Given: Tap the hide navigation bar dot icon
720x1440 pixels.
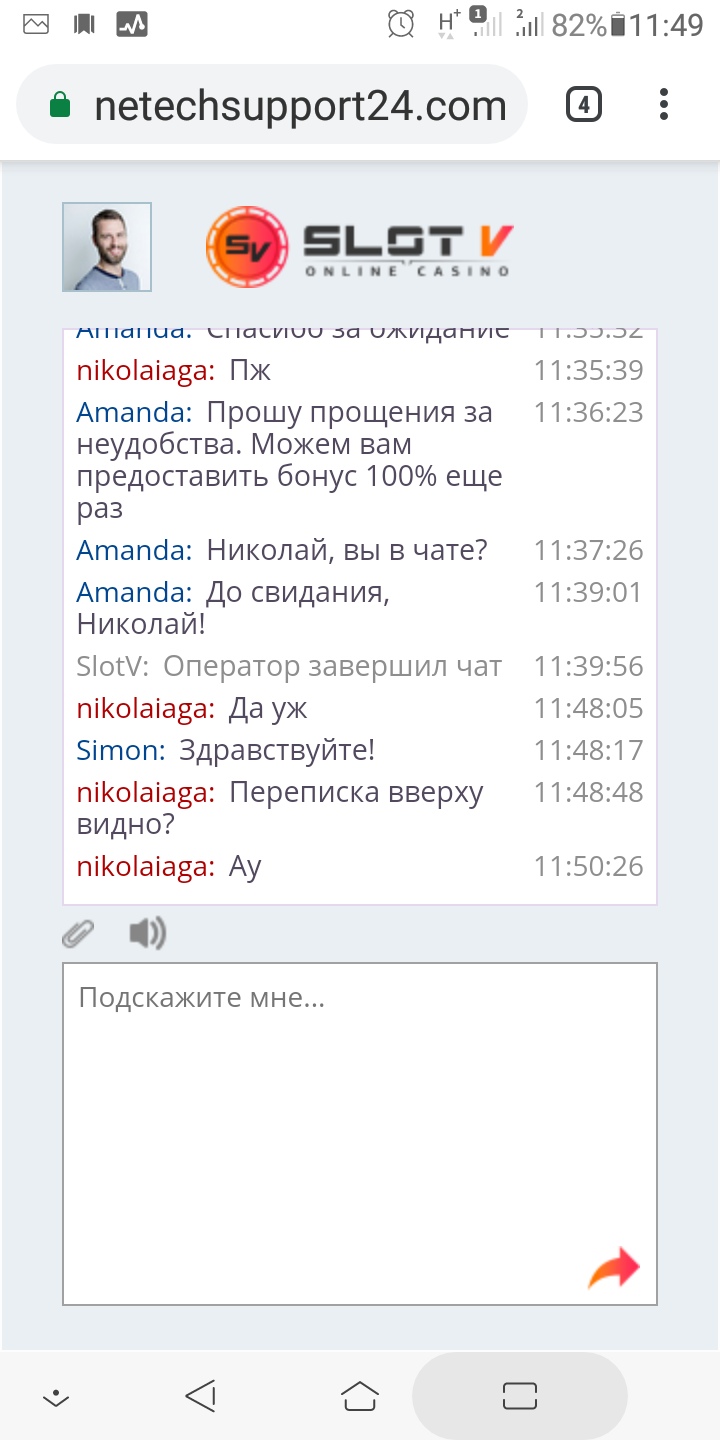Looking at the screenshot, I should point(57,1397).
